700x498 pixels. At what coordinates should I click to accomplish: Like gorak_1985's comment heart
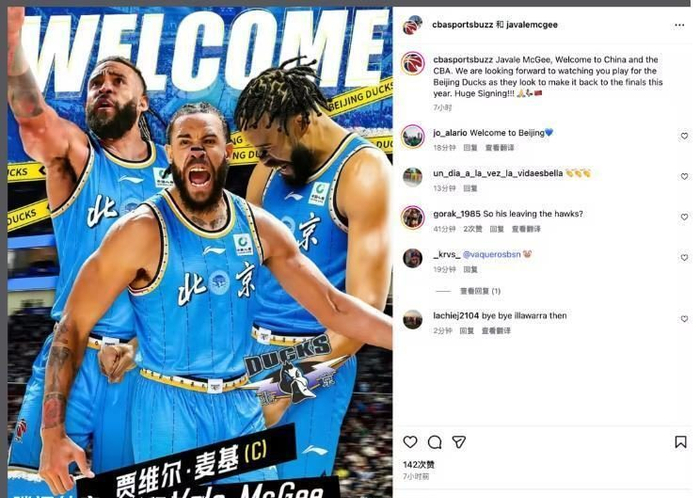pyautogui.click(x=684, y=217)
